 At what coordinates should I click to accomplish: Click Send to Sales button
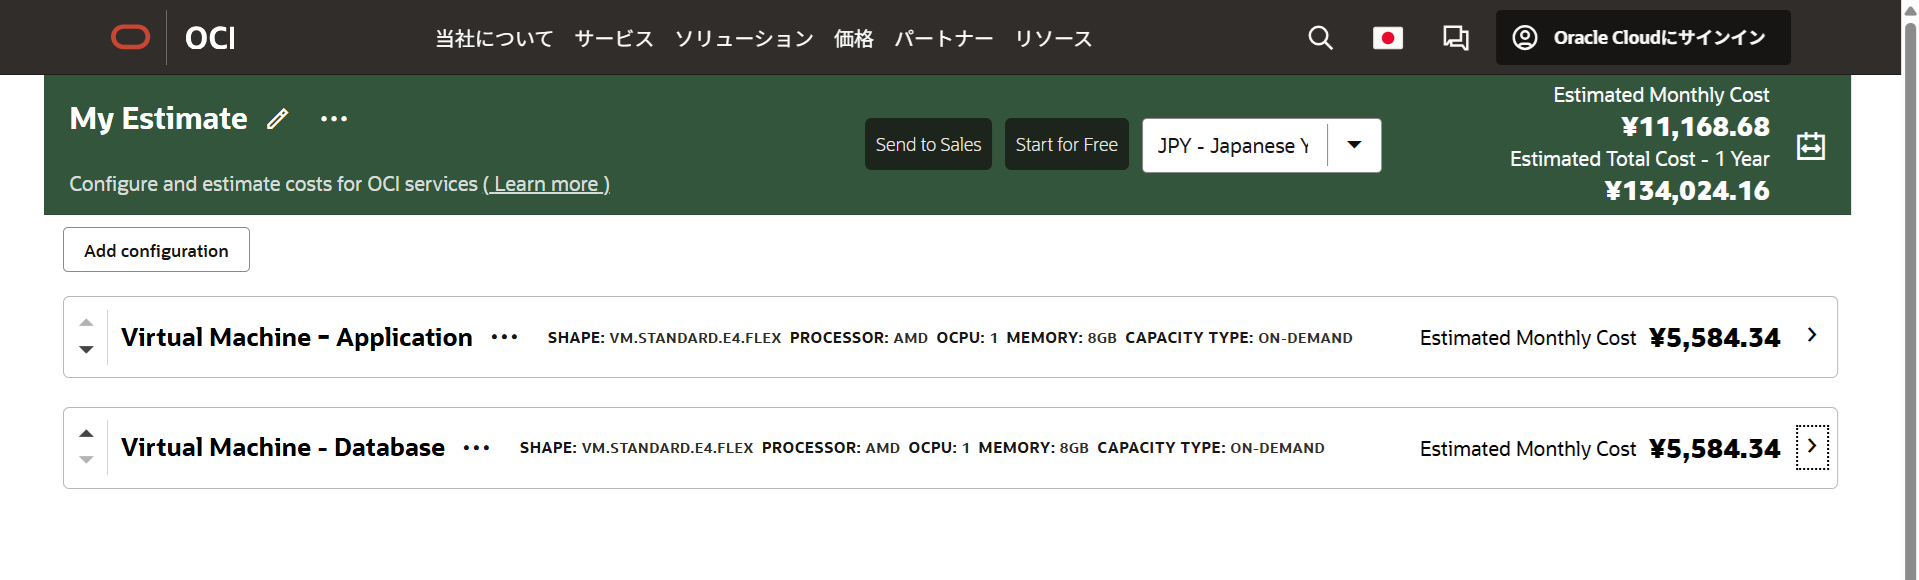pyautogui.click(x=928, y=144)
